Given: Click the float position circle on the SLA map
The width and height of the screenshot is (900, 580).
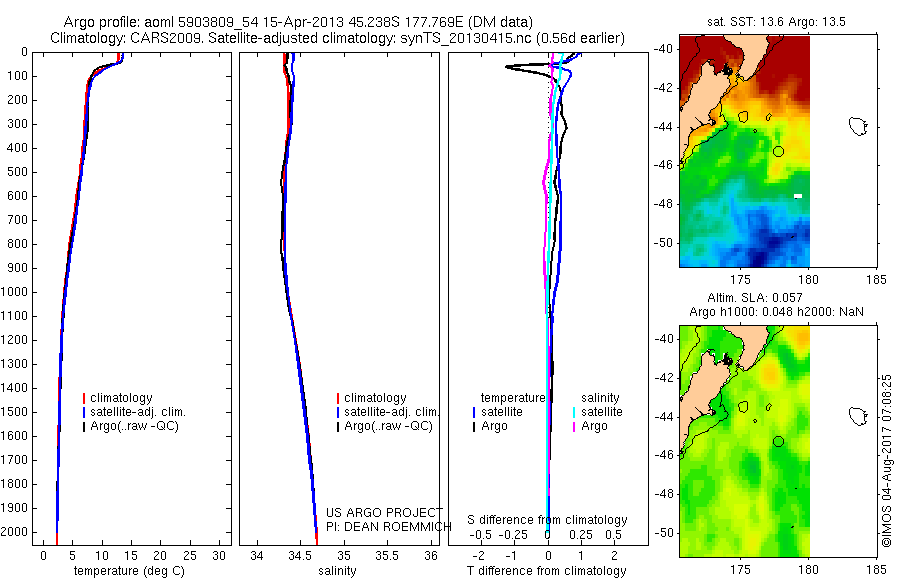Looking at the screenshot, I should tap(778, 442).
